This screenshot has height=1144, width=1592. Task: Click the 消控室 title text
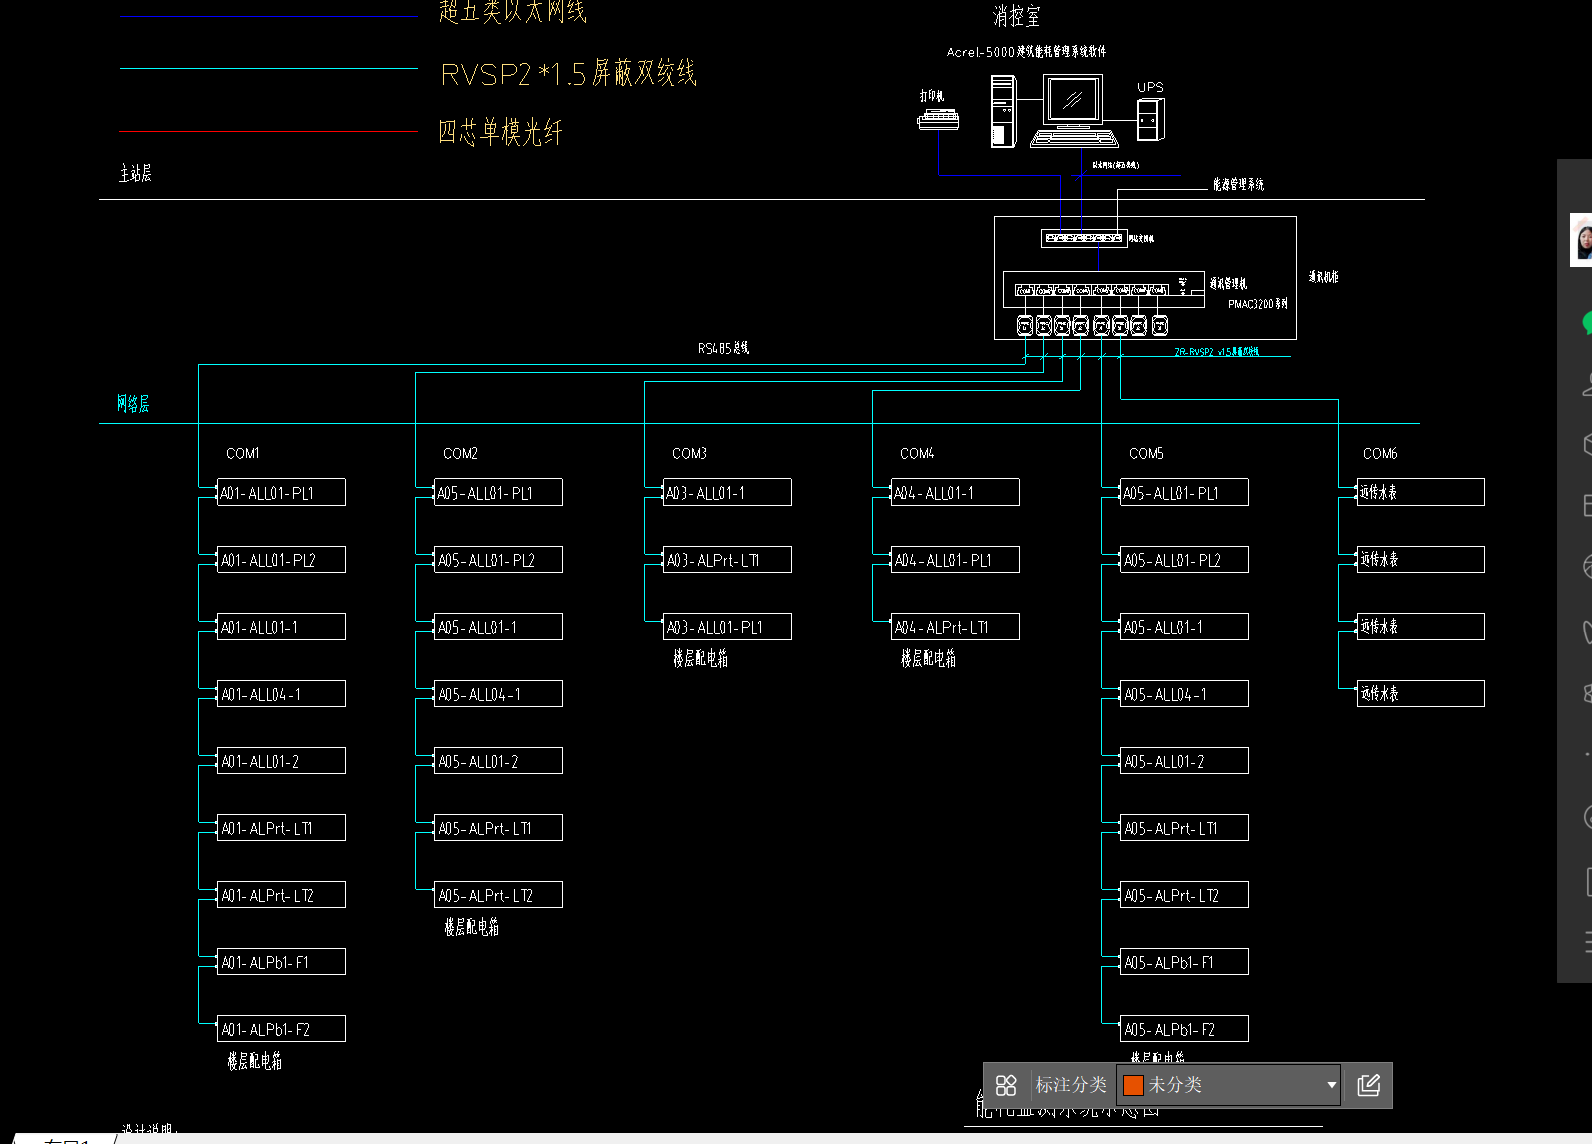point(1016,16)
